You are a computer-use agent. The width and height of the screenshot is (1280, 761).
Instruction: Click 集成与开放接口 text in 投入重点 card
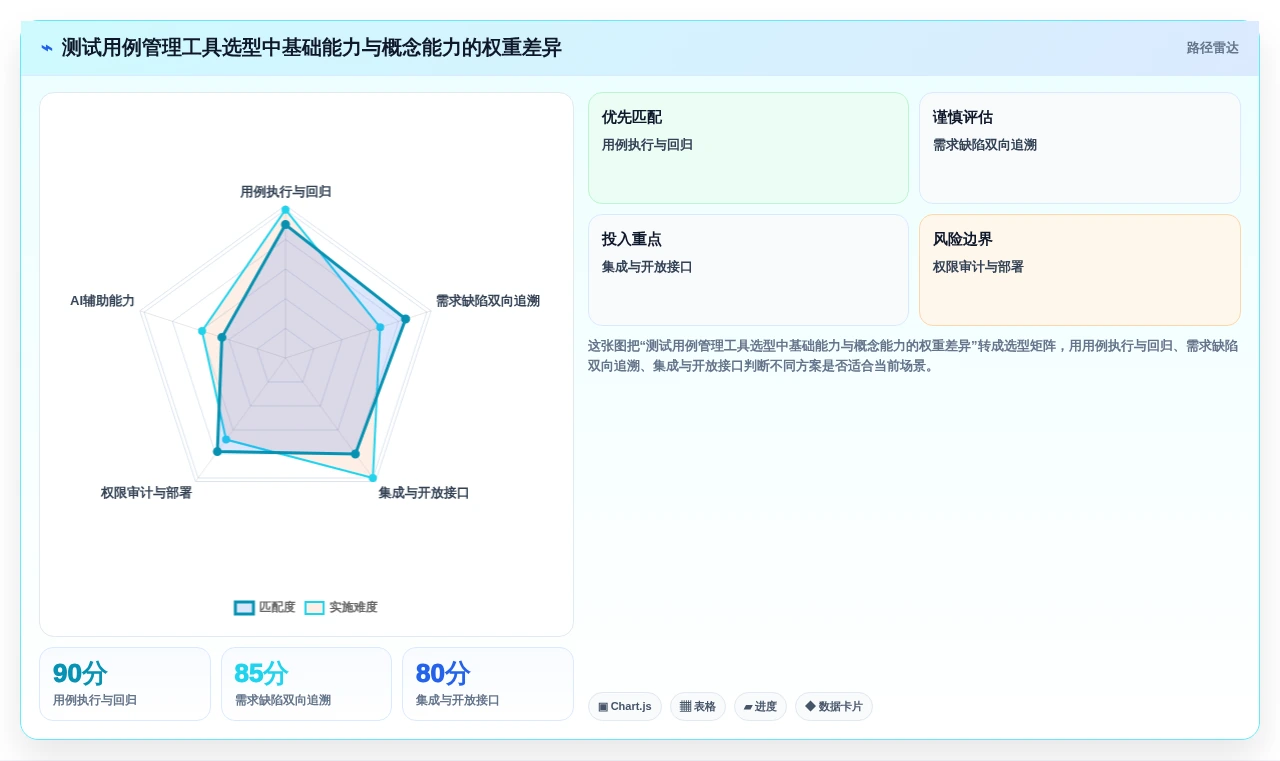(x=647, y=267)
